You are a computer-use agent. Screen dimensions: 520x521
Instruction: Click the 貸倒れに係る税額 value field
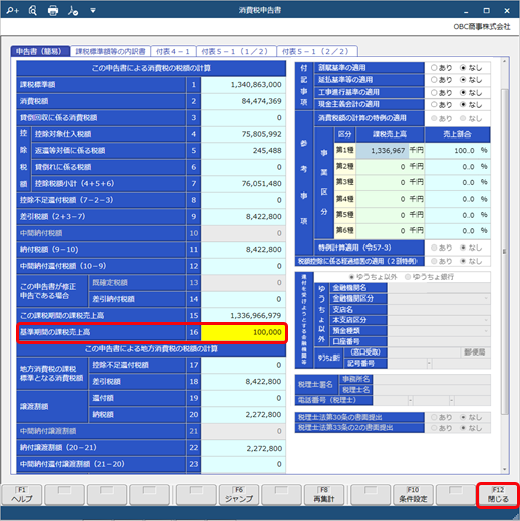point(243,167)
